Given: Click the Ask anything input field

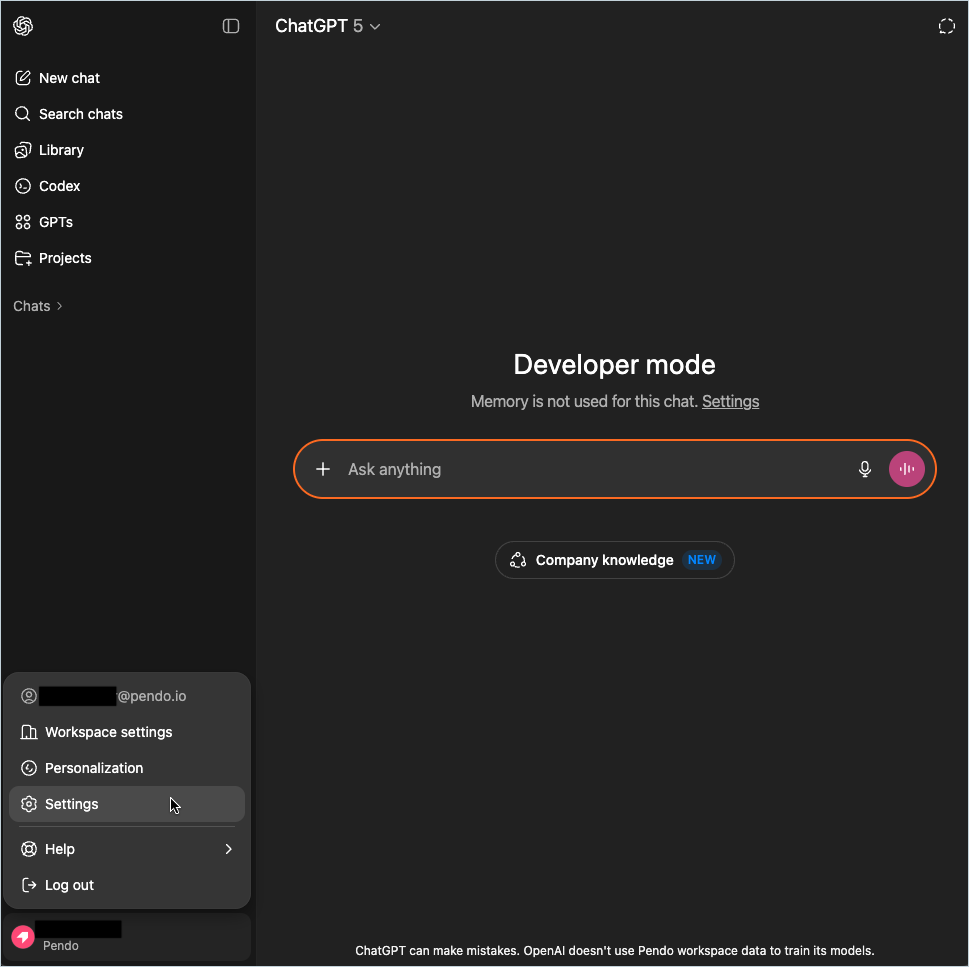Looking at the screenshot, I should 590,469.
